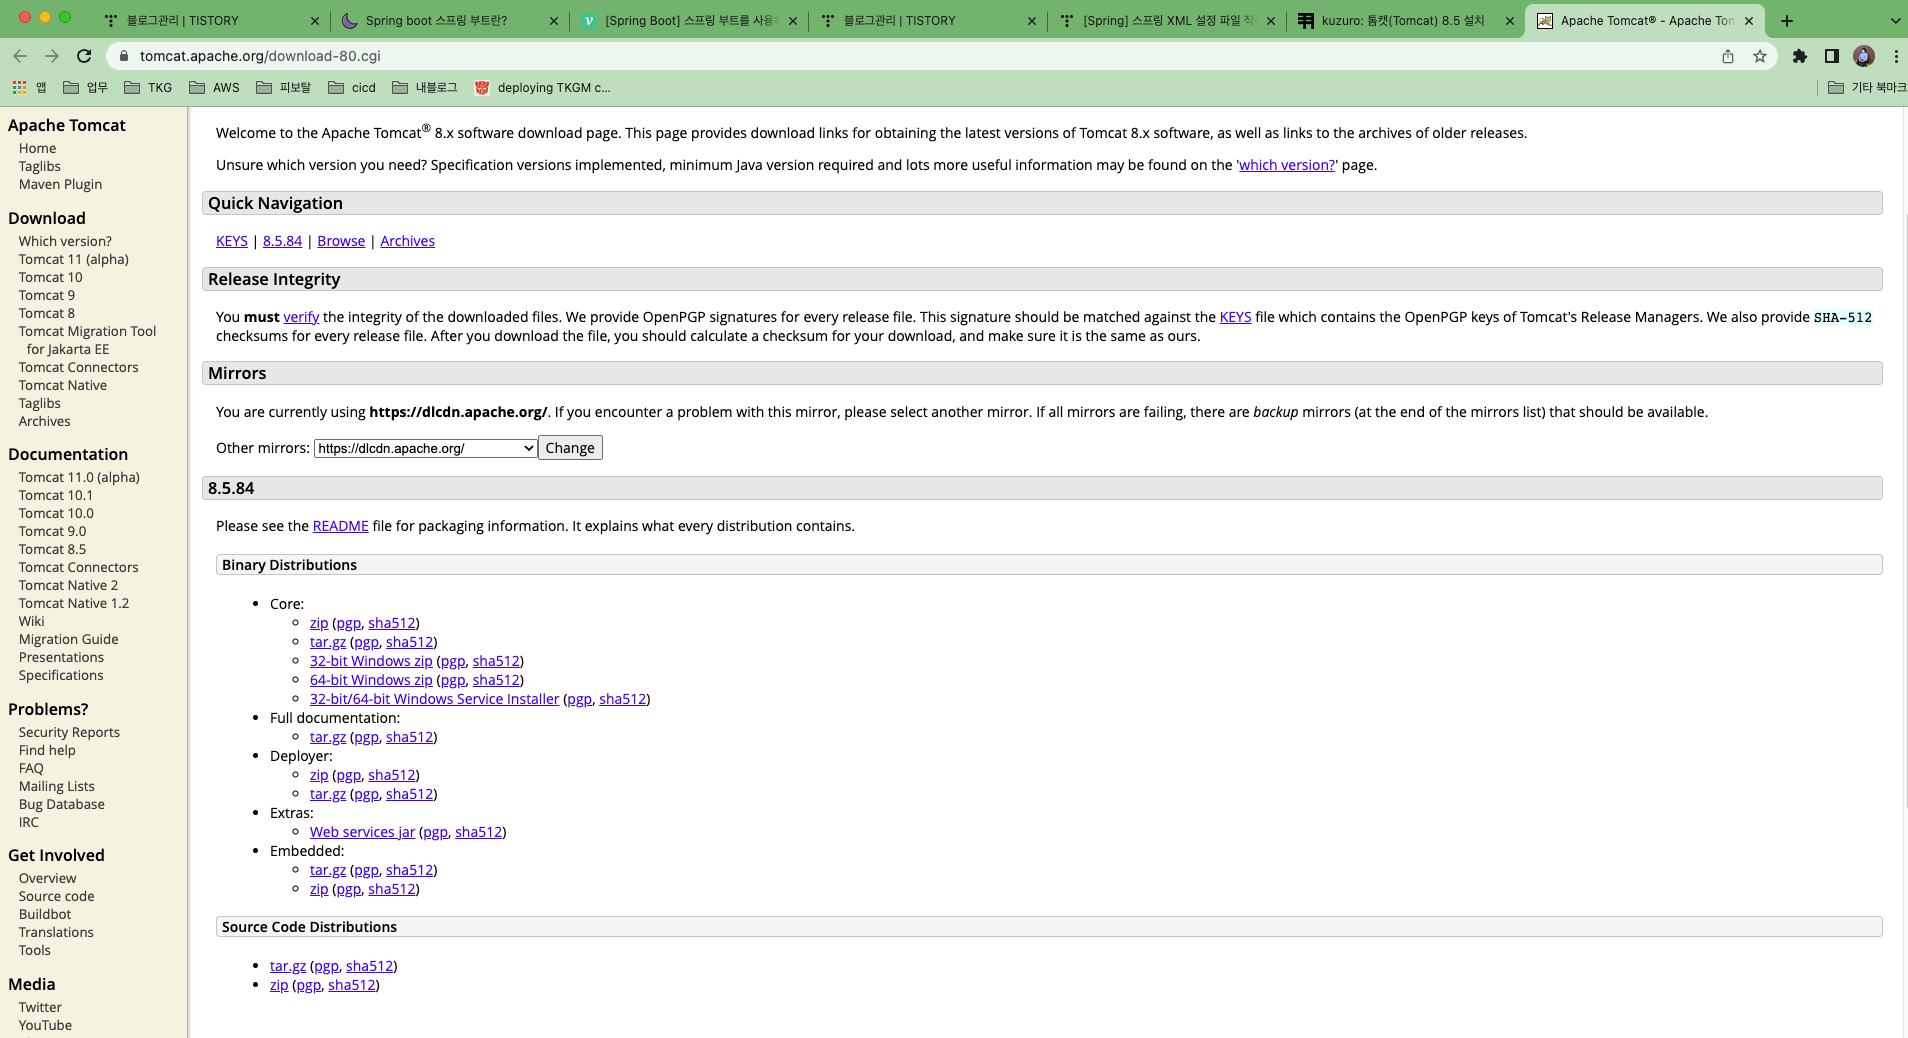Open the apps grid bookmark shortcut
This screenshot has height=1038, width=1908.
pyautogui.click(x=29, y=88)
